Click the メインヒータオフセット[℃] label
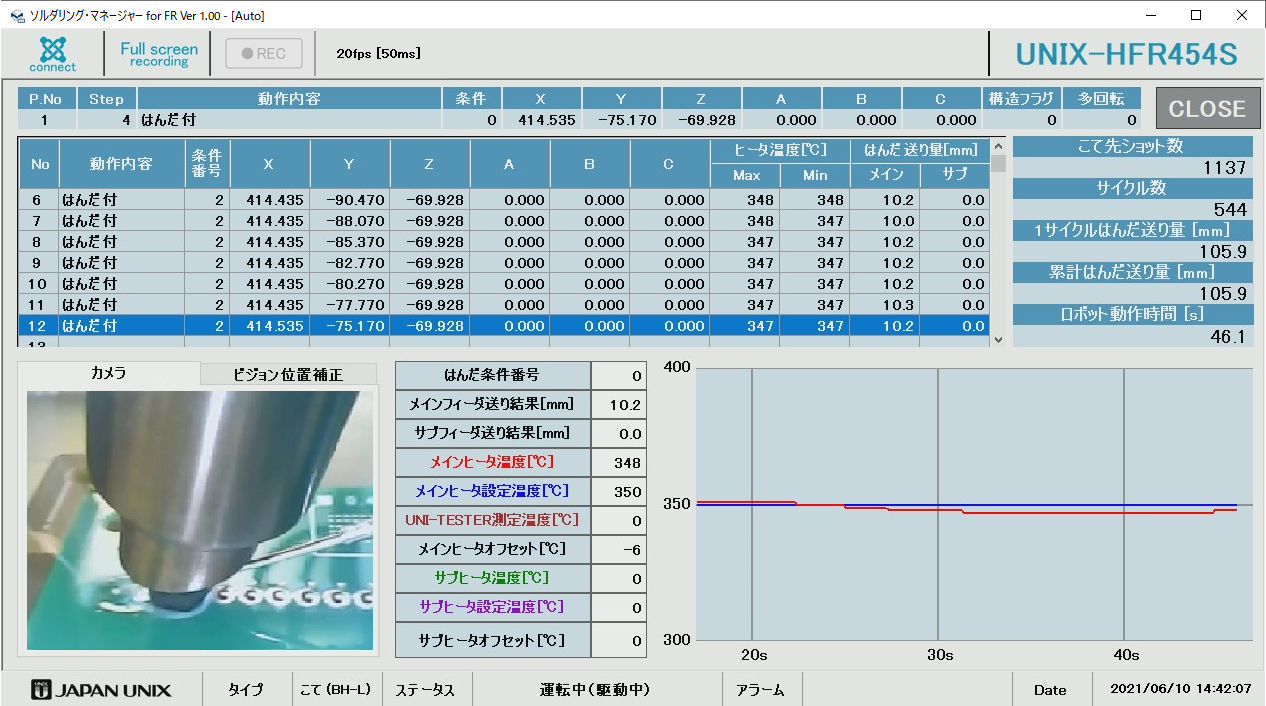 coord(492,549)
